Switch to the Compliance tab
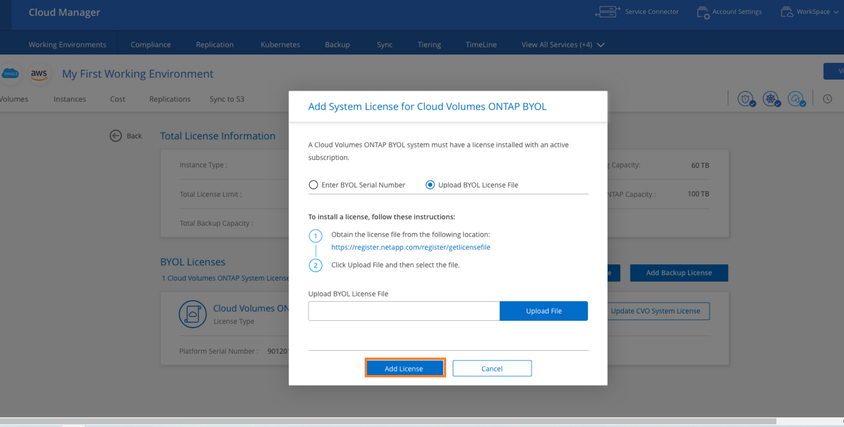This screenshot has height=427, width=844. click(151, 45)
